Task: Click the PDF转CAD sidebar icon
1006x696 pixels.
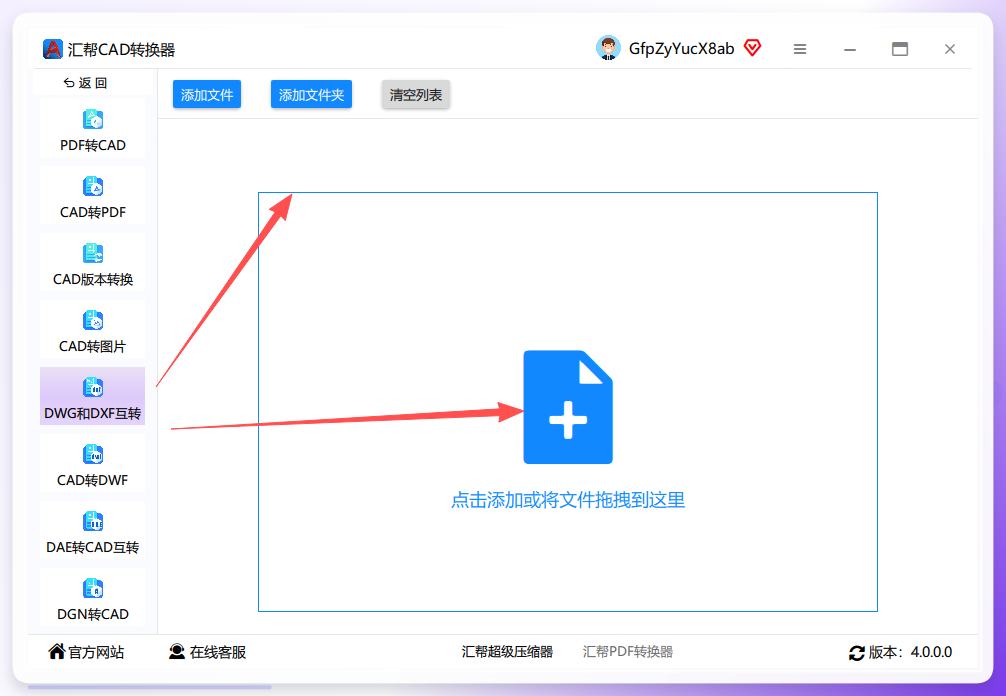Action: point(93,119)
